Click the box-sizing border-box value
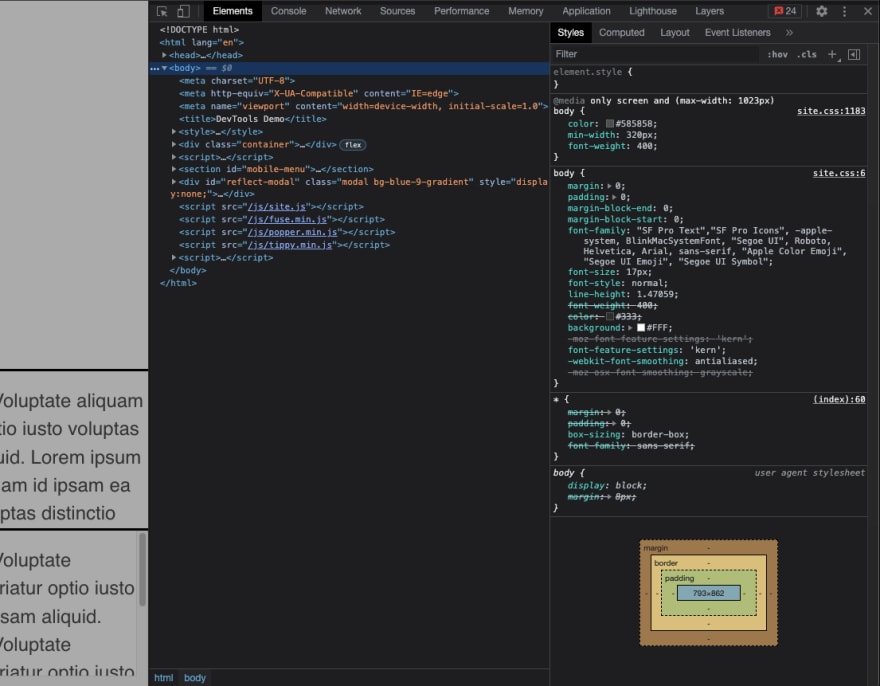880x686 pixels. 659,435
